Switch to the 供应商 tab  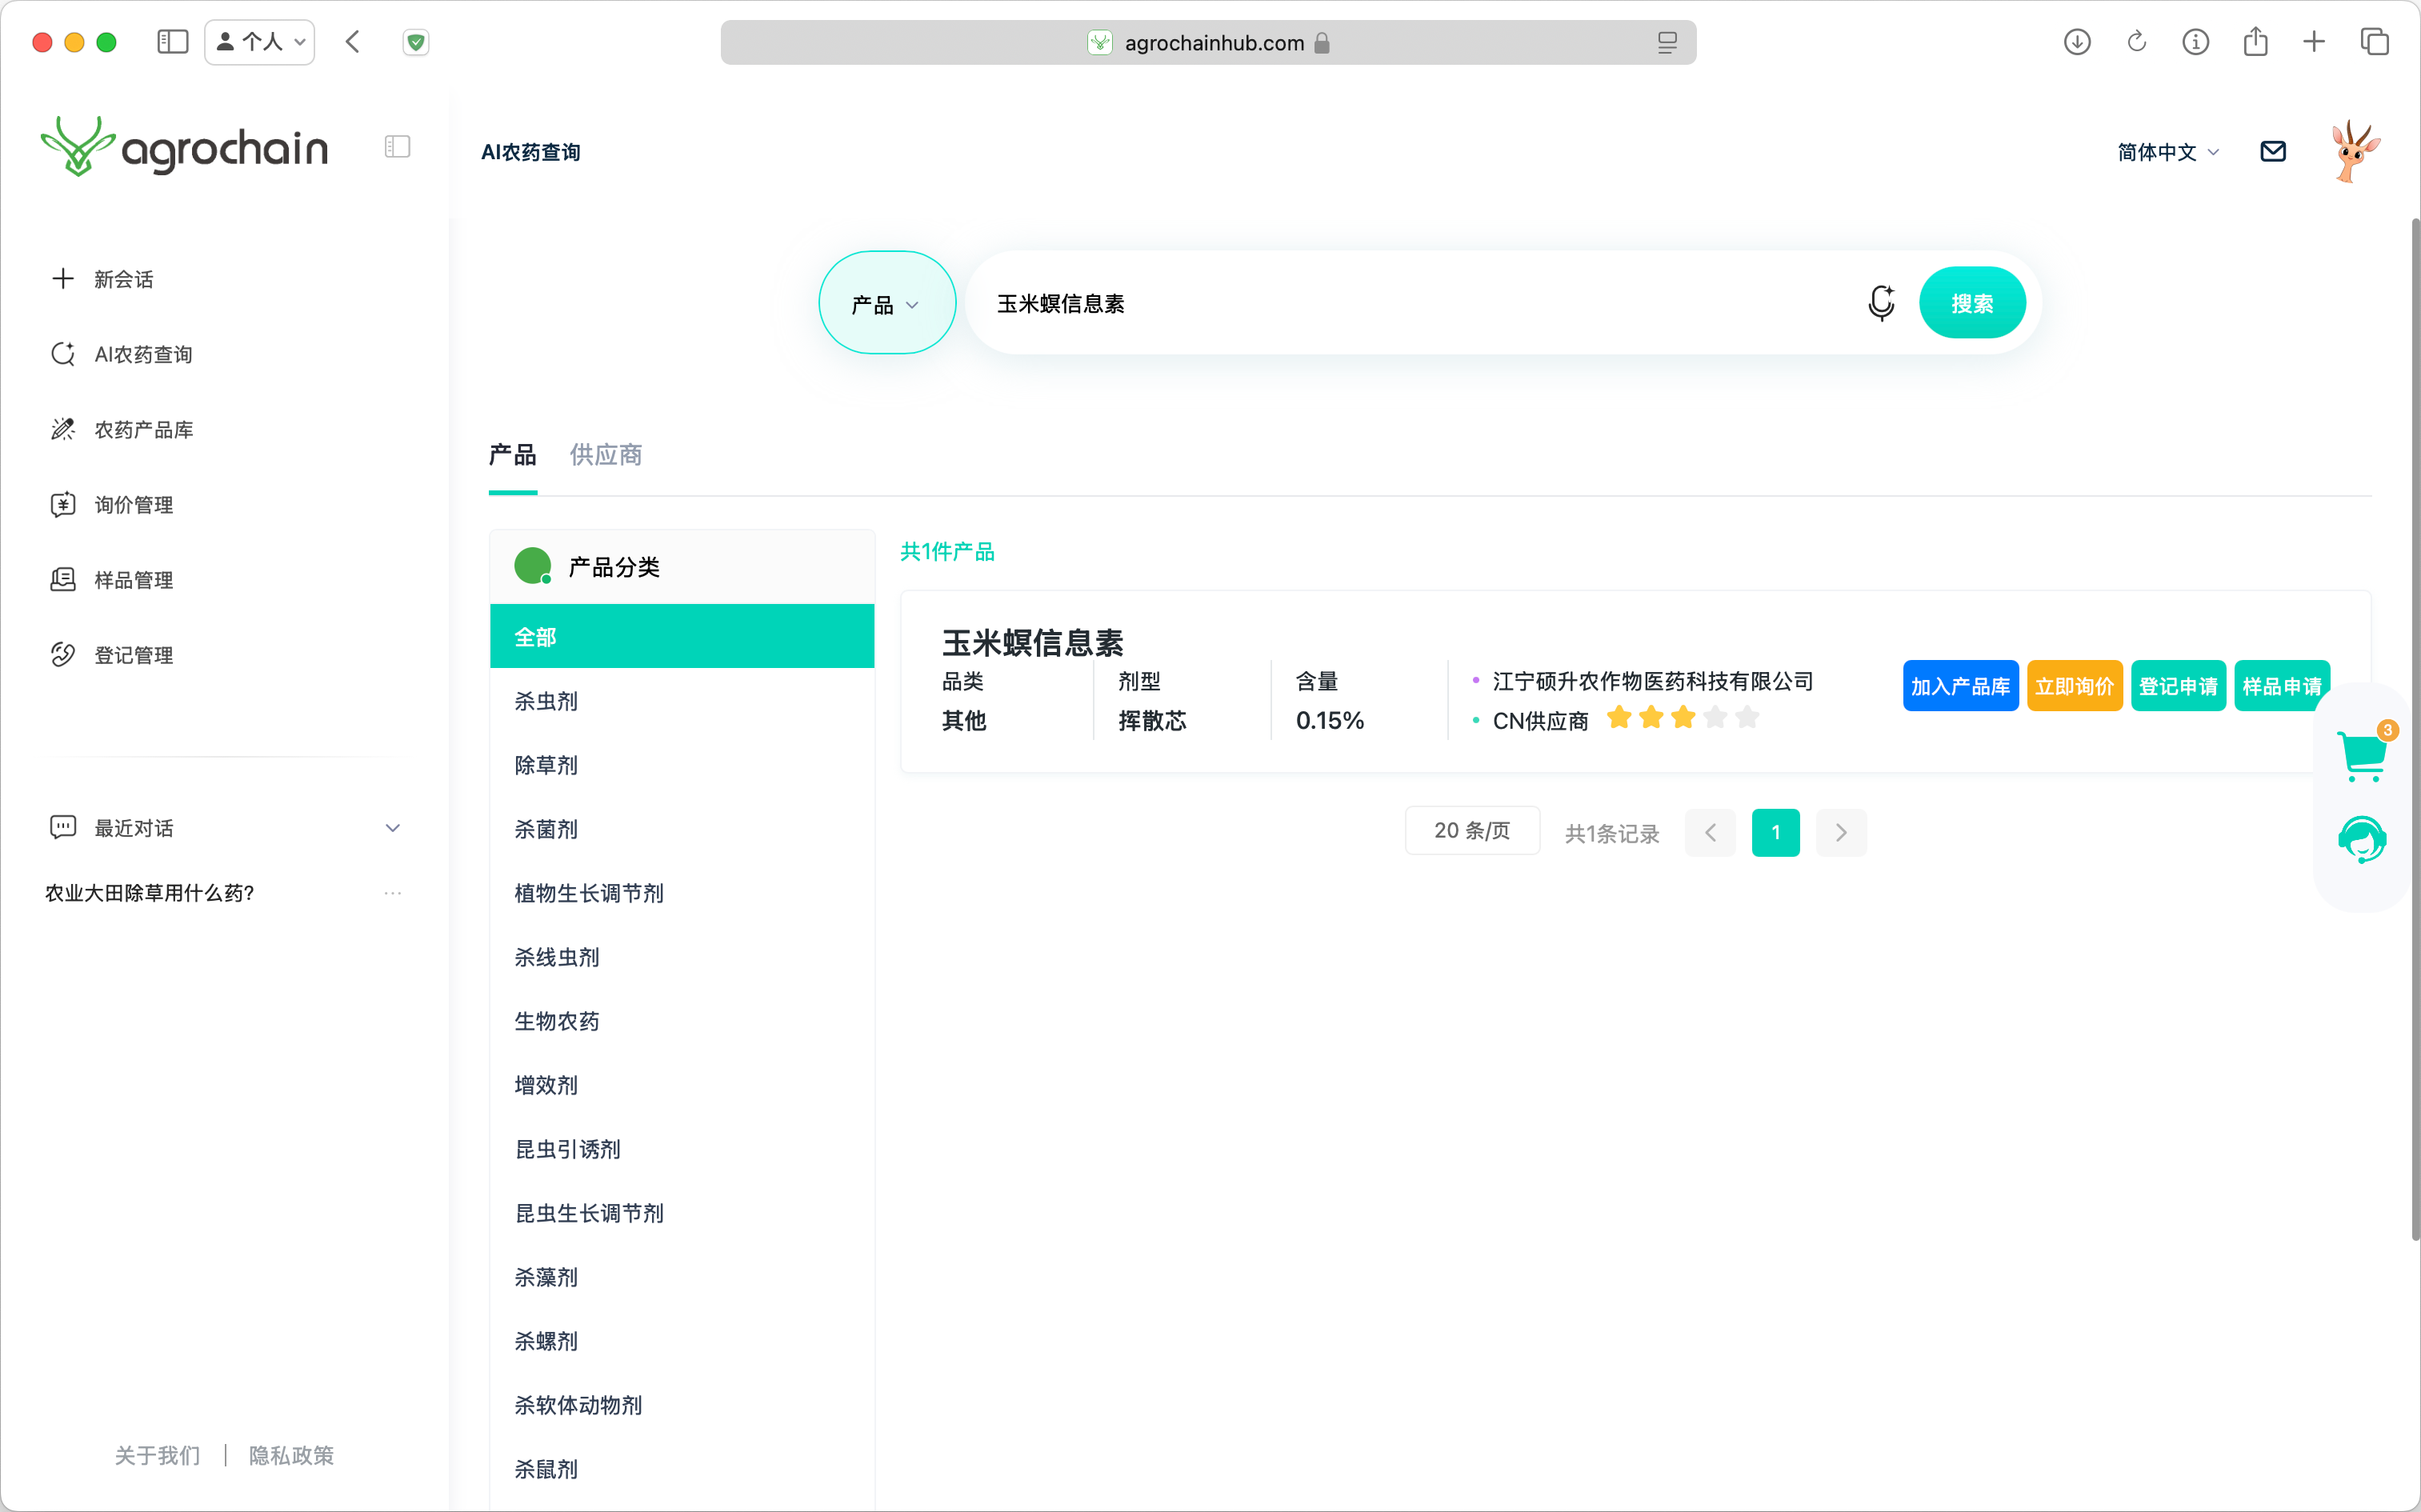[x=605, y=455]
